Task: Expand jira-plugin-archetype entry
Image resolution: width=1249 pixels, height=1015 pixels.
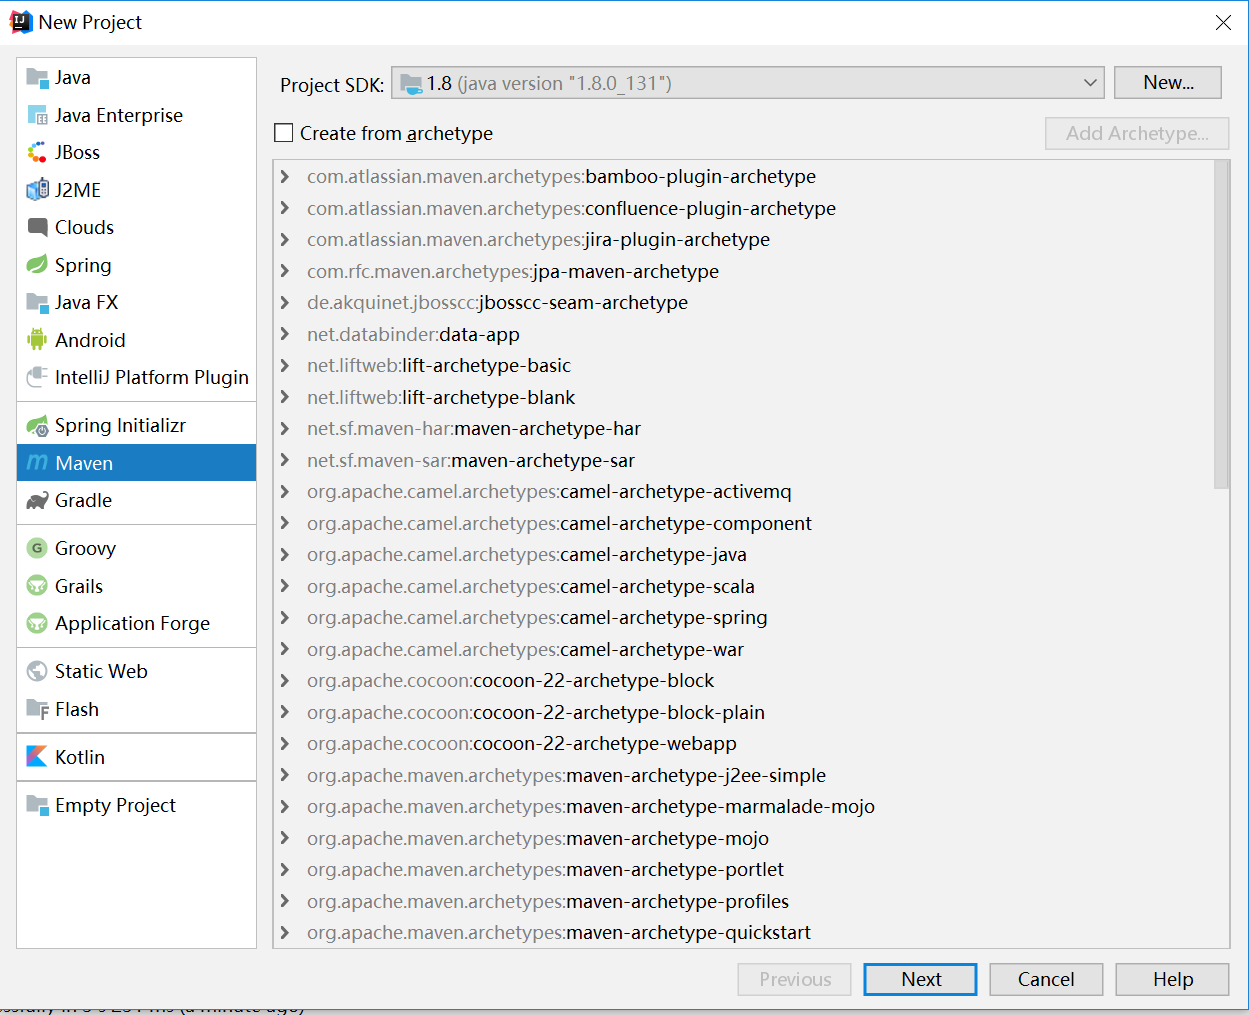Action: pos(285,240)
